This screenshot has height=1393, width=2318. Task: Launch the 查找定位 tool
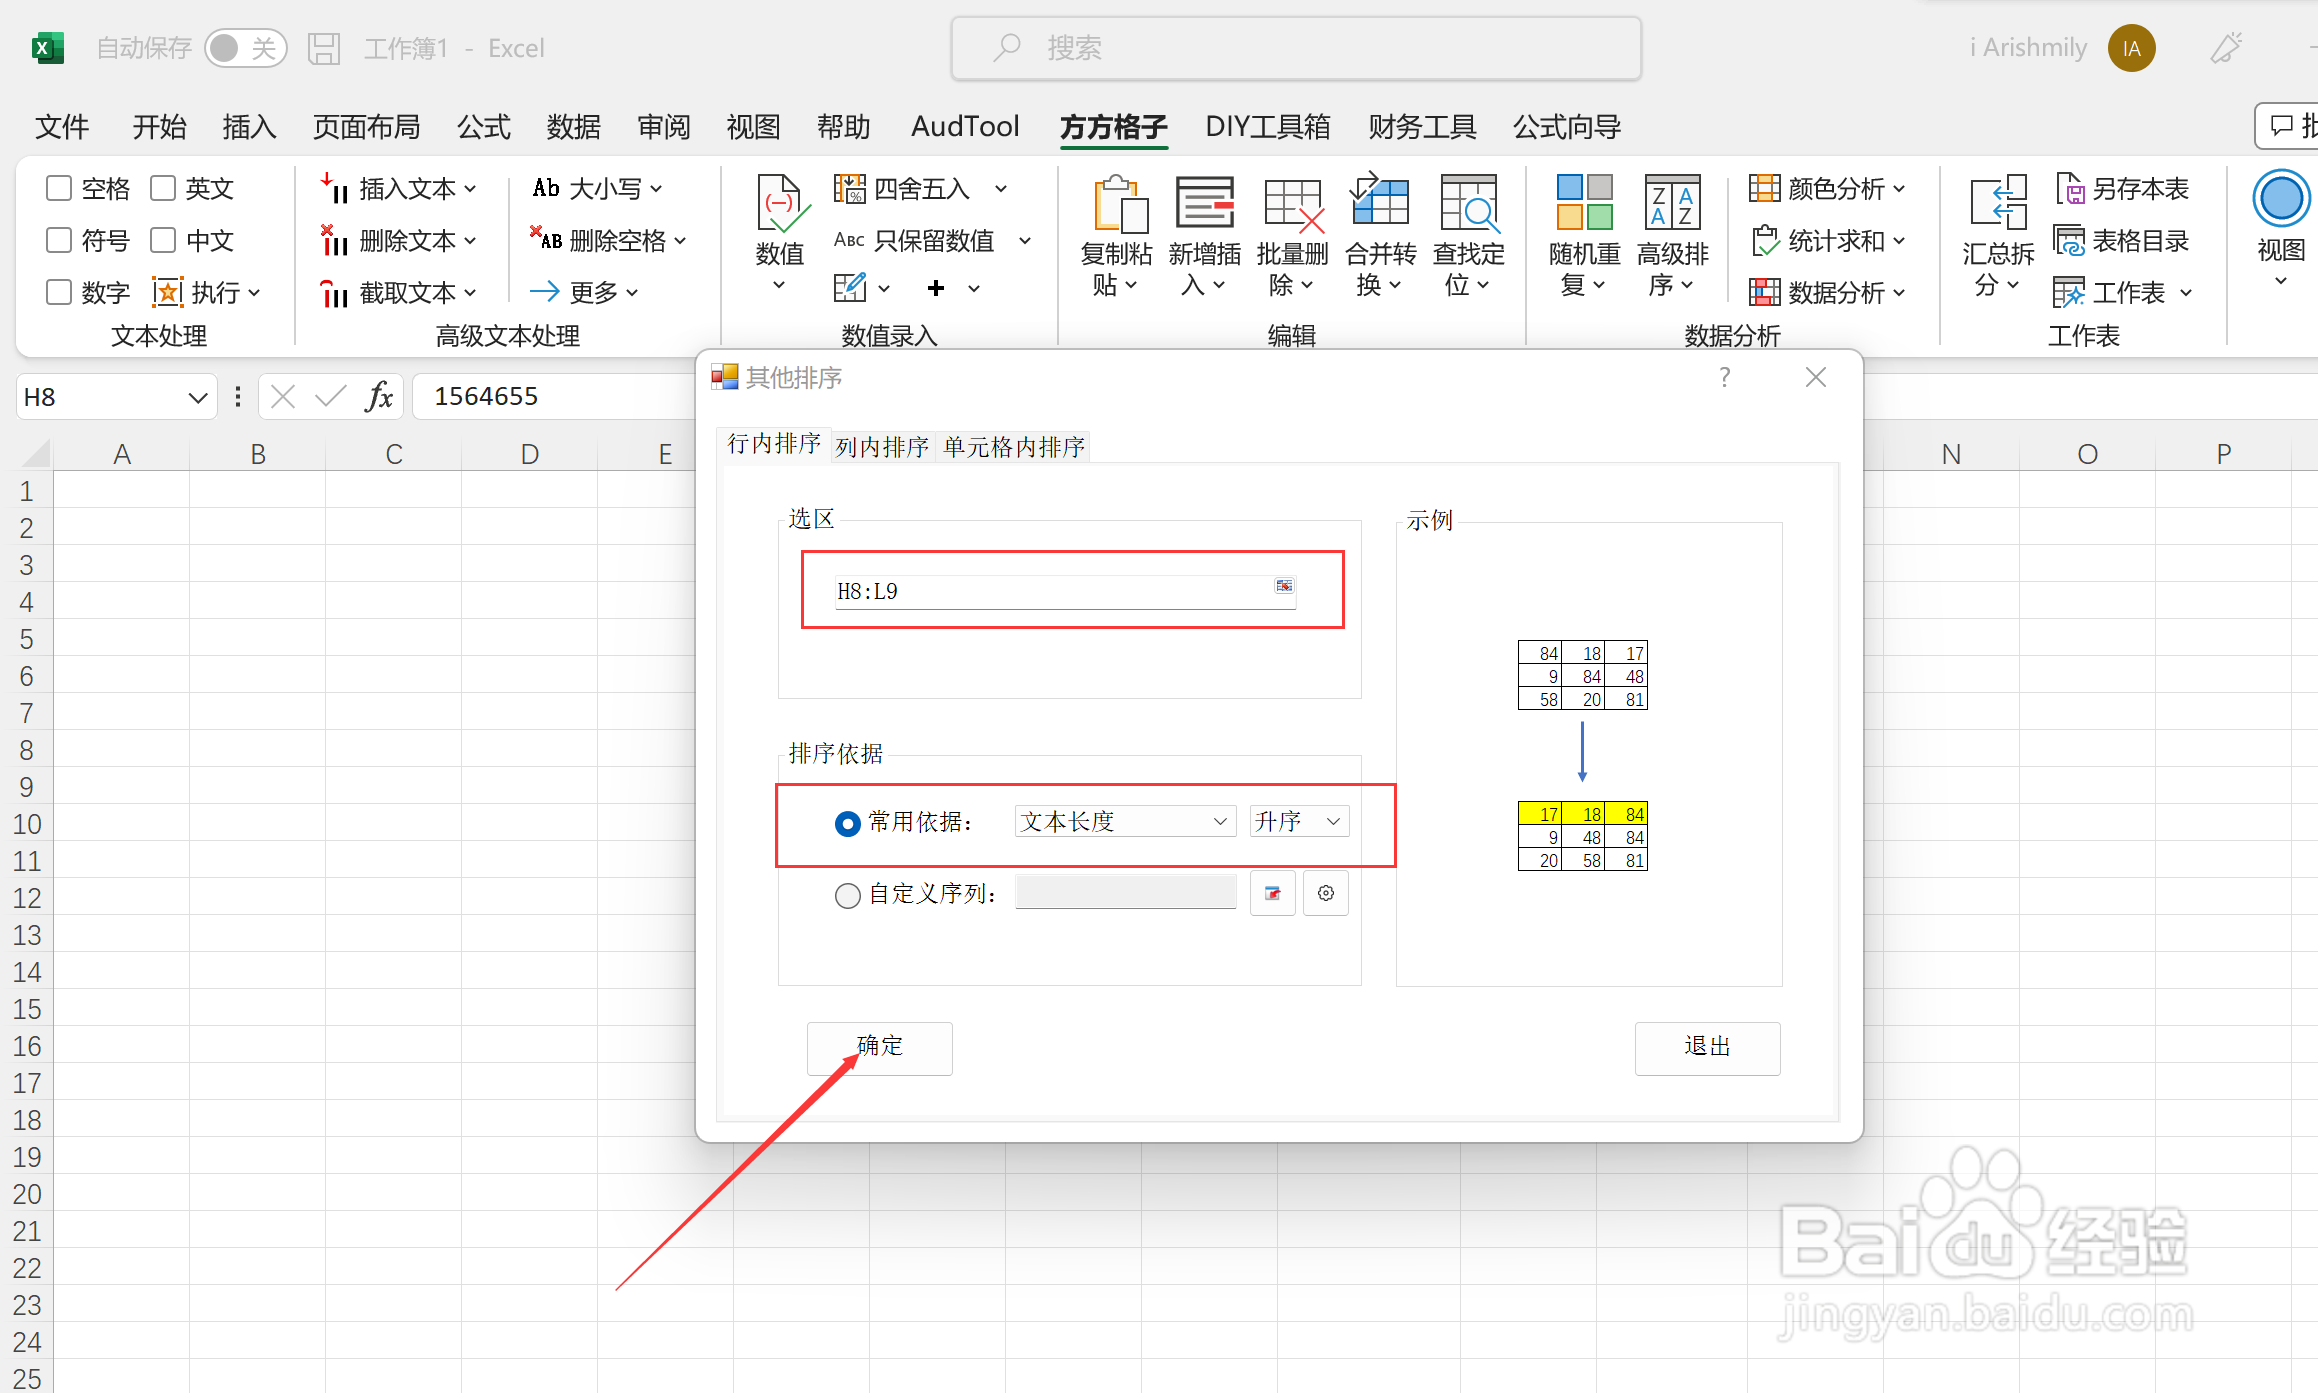(x=1467, y=234)
